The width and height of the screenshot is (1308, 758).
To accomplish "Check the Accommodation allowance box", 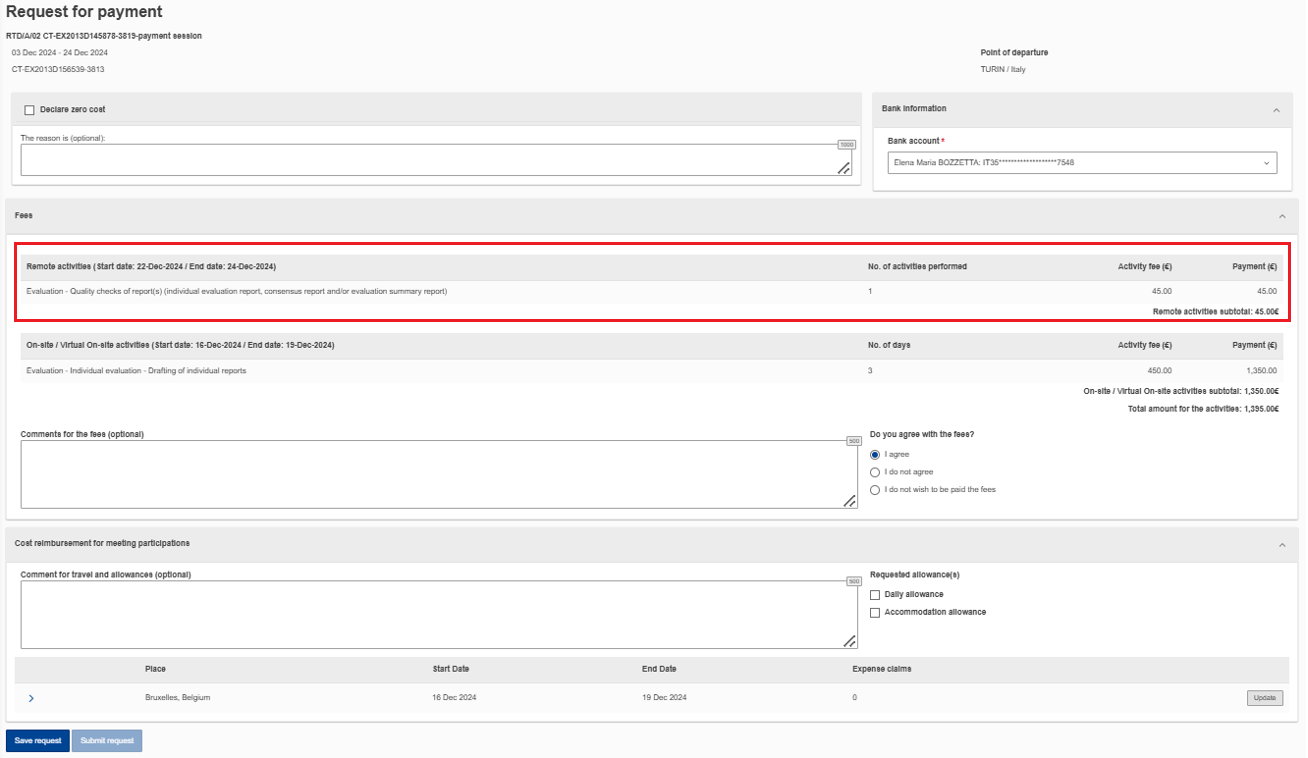I will (x=875, y=613).
